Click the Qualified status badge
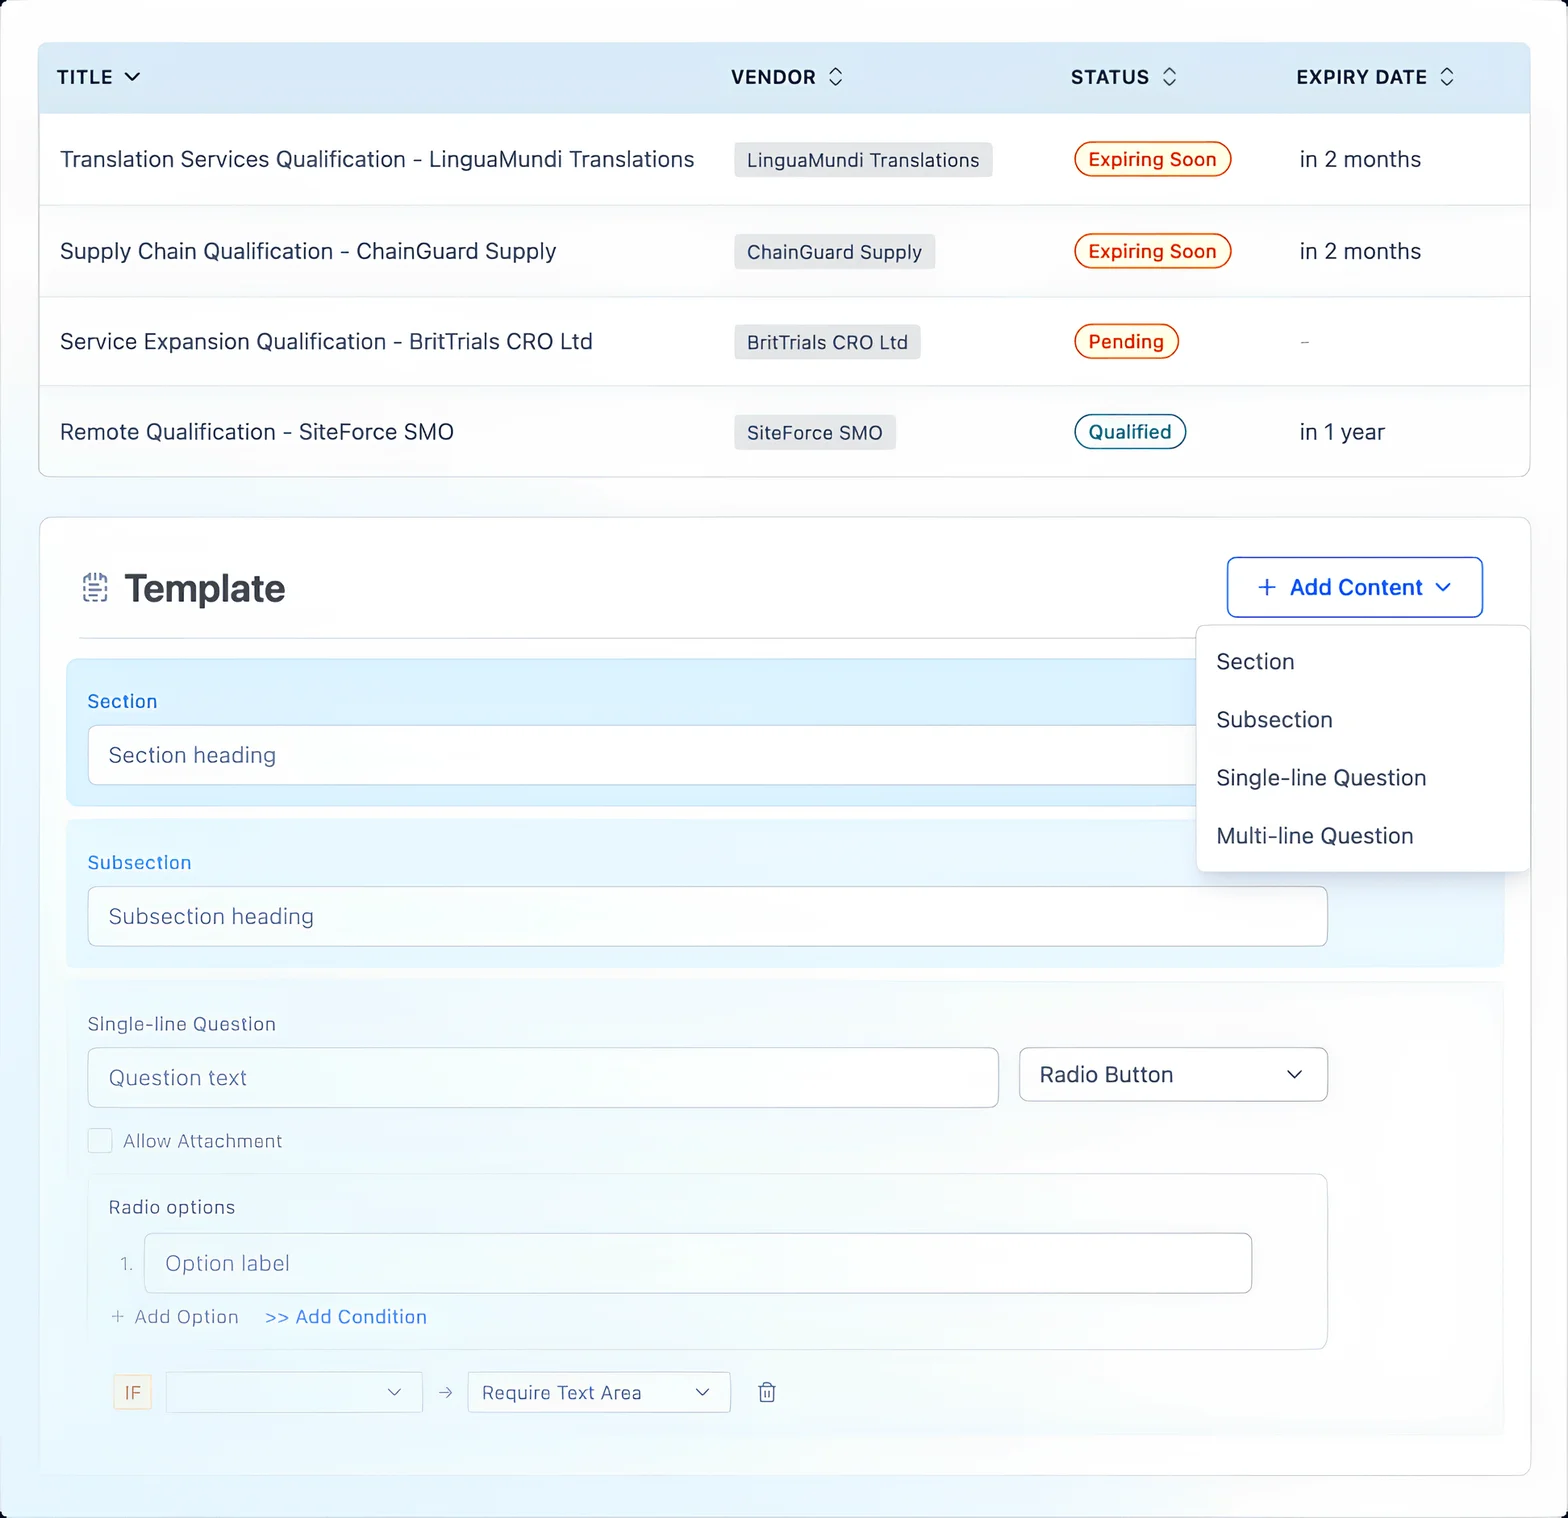 (1130, 431)
